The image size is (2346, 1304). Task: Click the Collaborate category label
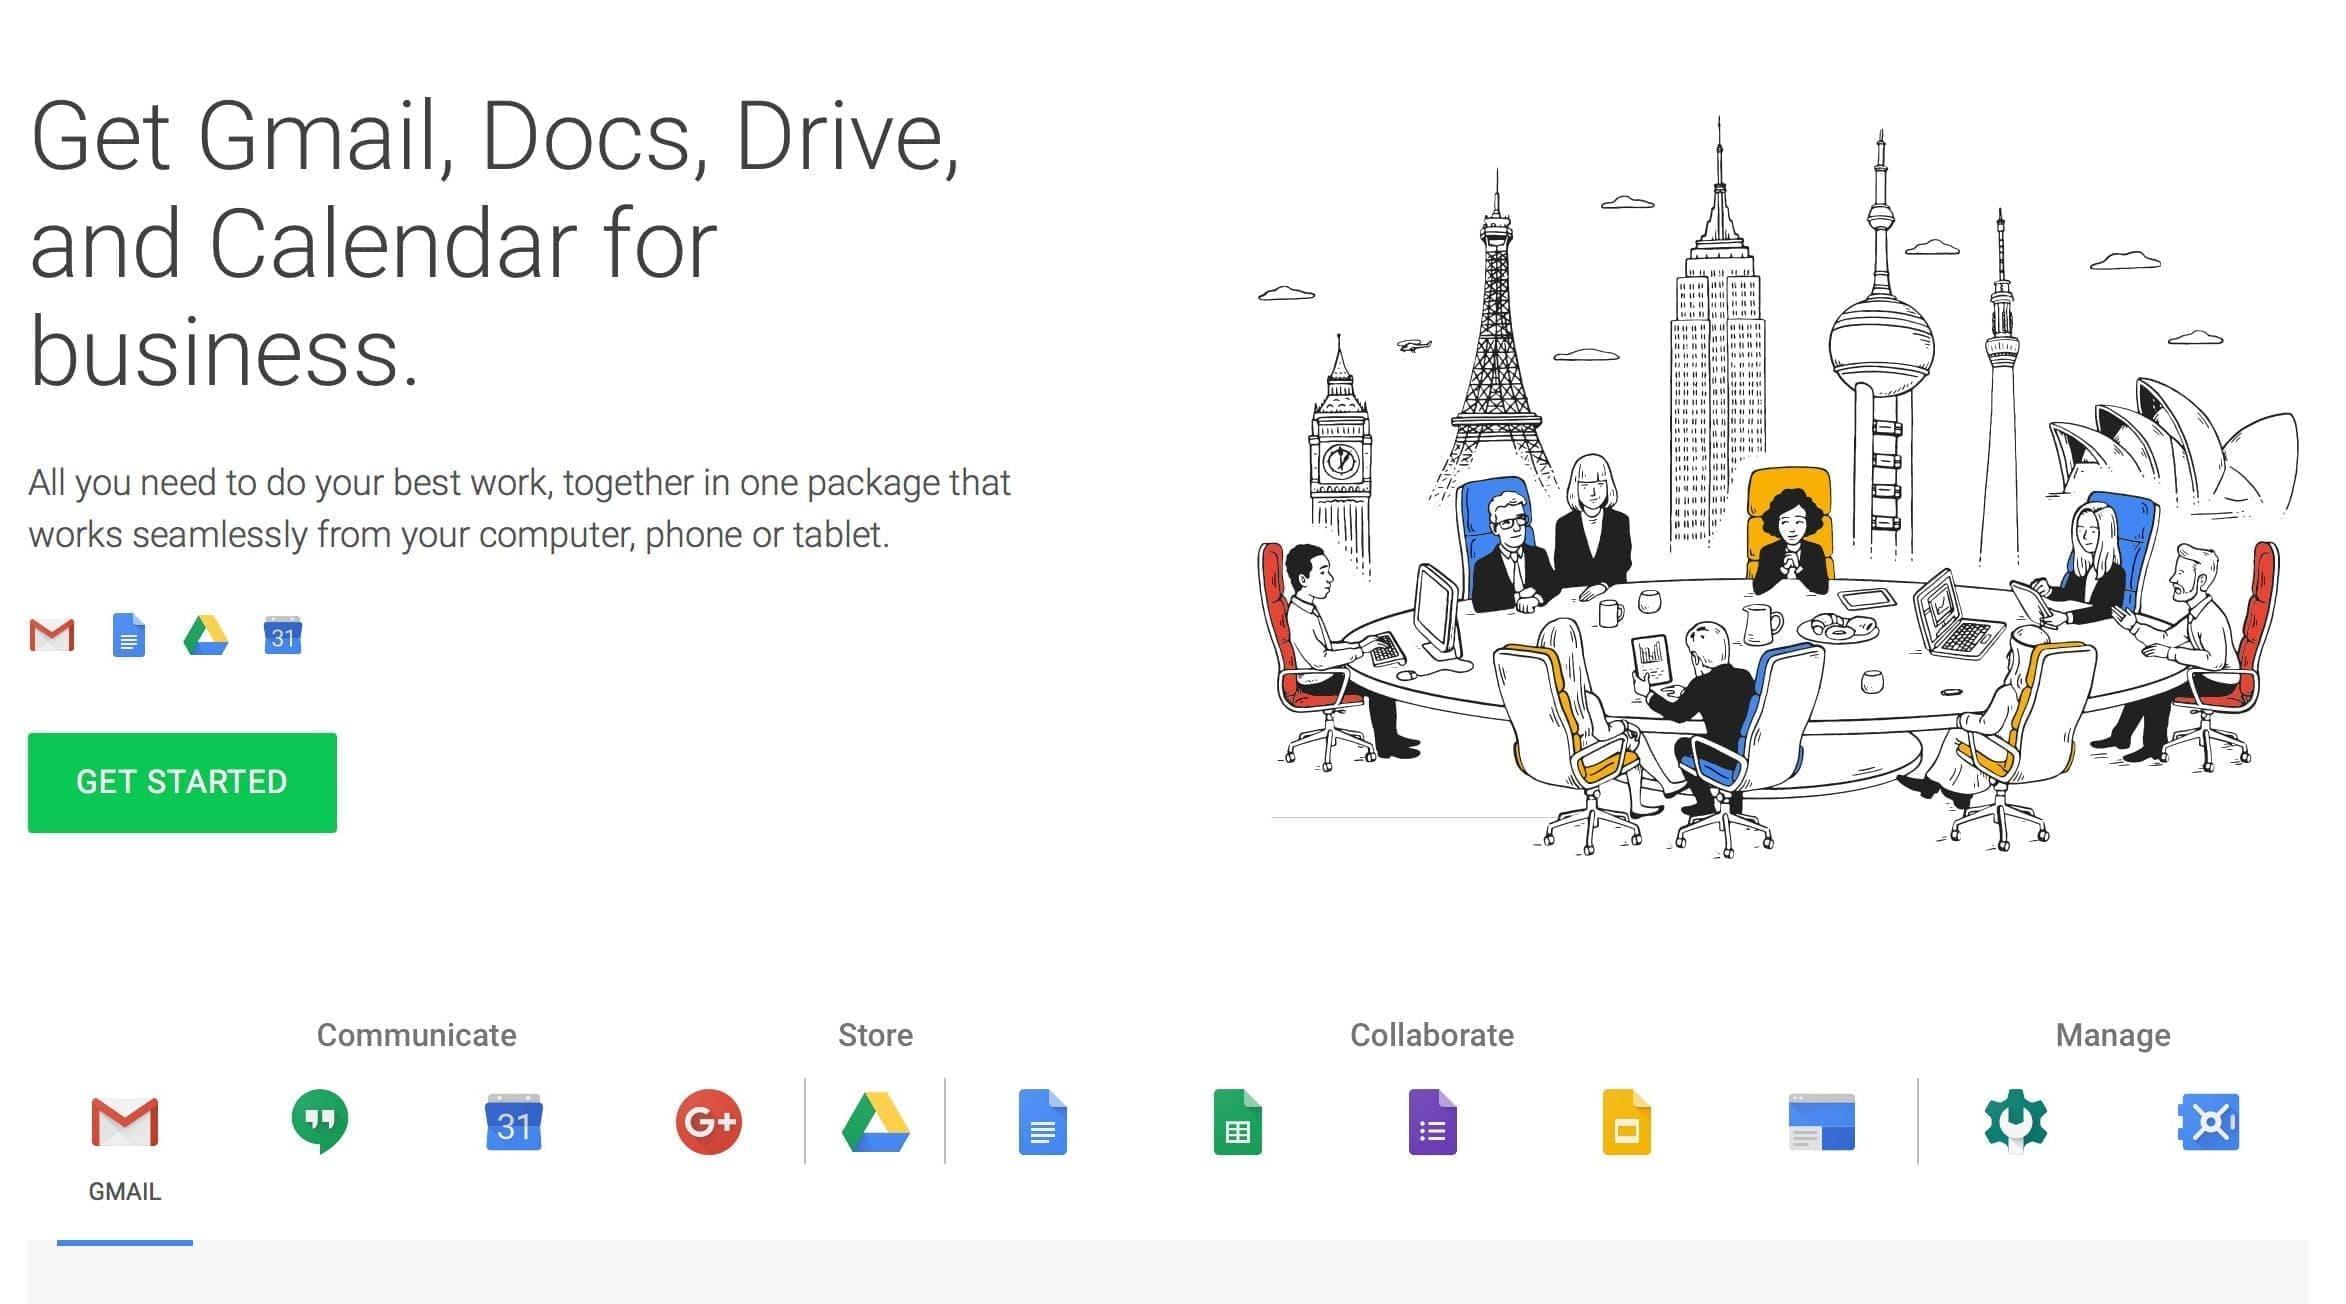1432,1035
